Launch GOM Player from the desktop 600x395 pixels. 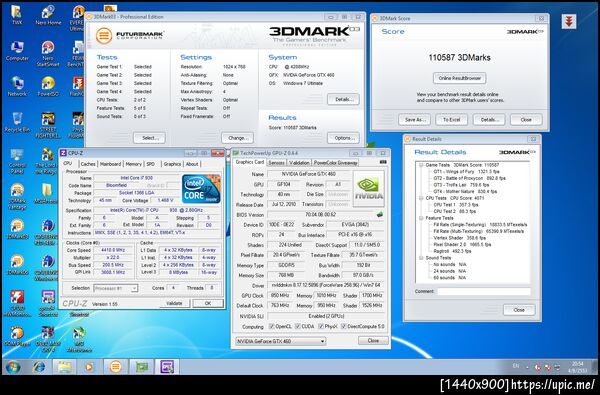pos(17,336)
